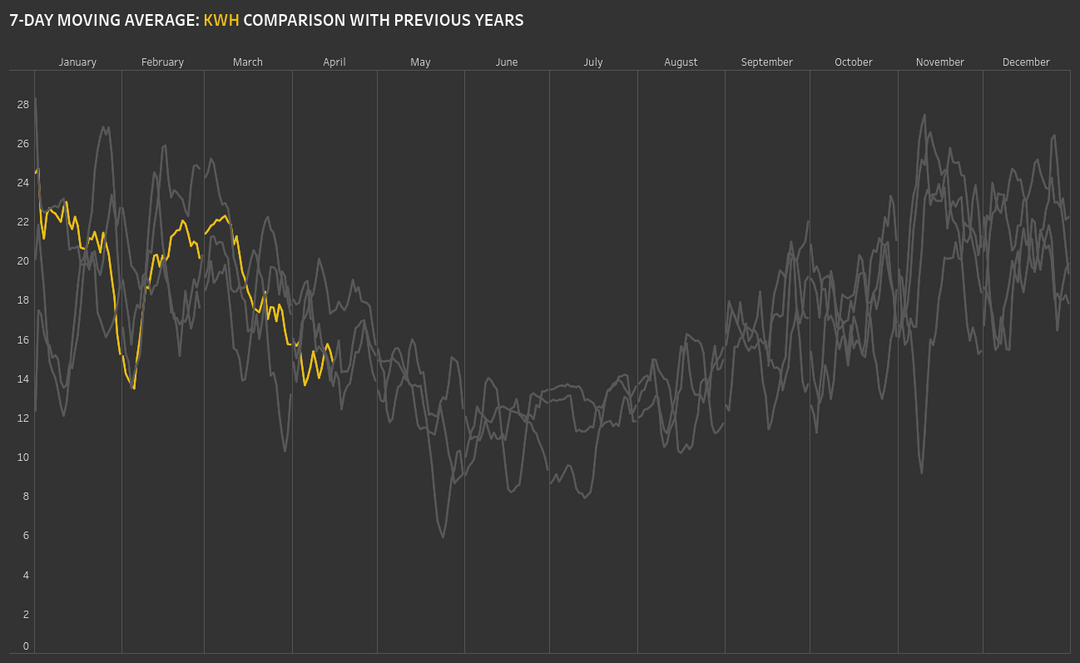1080x663 pixels.
Task: Click the September month label
Action: [767, 62]
